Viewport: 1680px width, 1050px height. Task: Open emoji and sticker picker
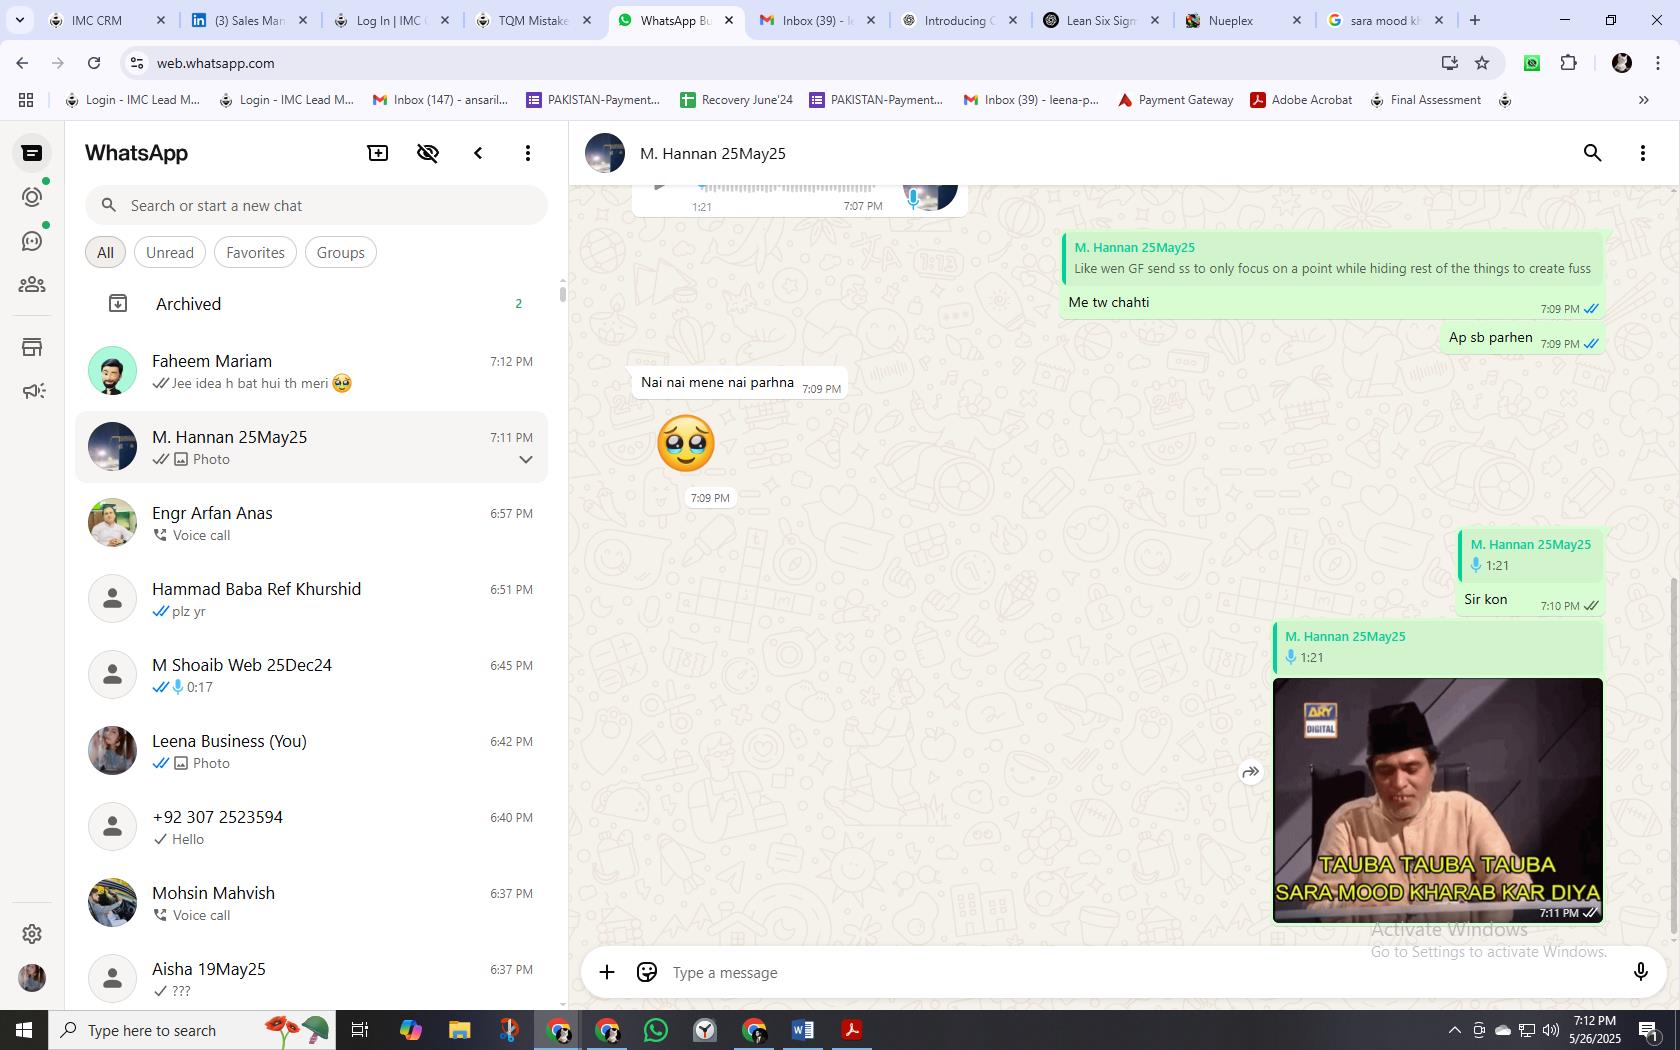[x=647, y=972]
